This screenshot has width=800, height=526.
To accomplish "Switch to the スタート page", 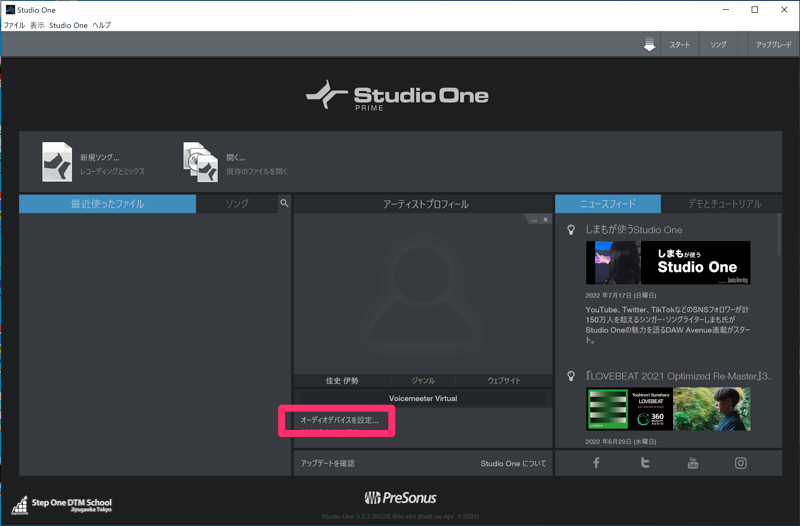I will coord(680,45).
